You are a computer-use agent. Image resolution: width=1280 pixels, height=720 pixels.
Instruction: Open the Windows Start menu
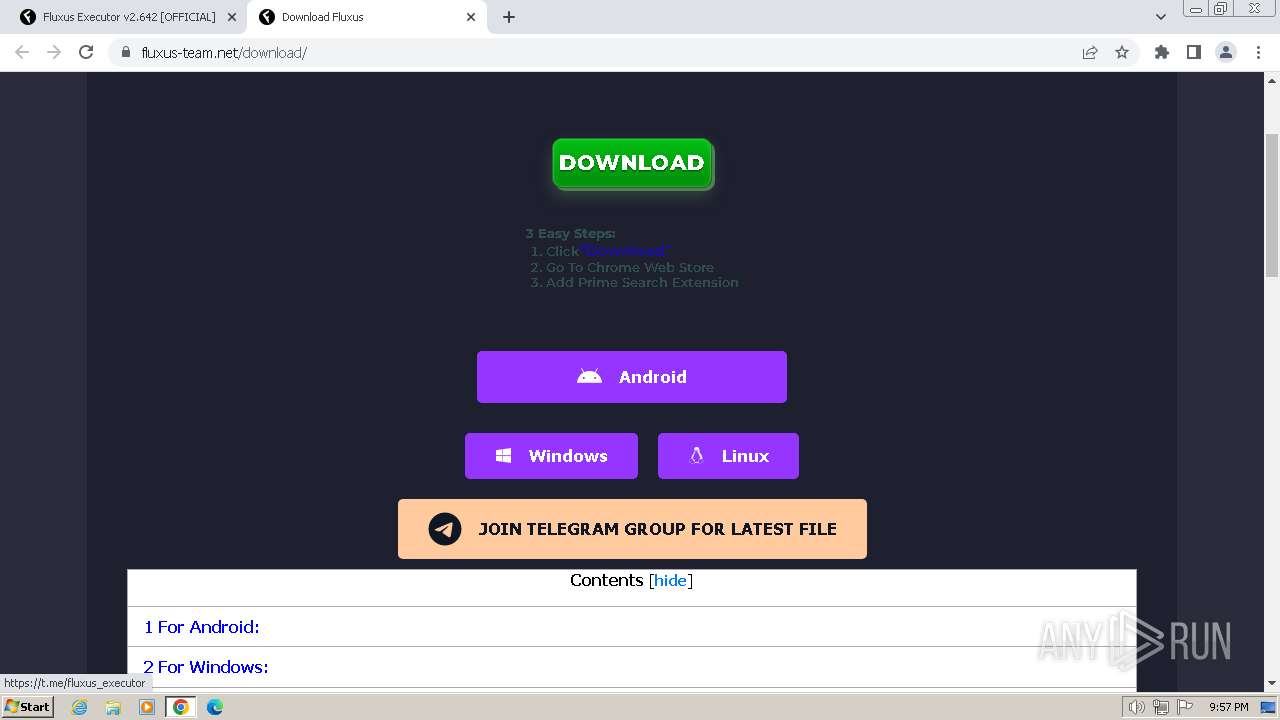point(27,707)
